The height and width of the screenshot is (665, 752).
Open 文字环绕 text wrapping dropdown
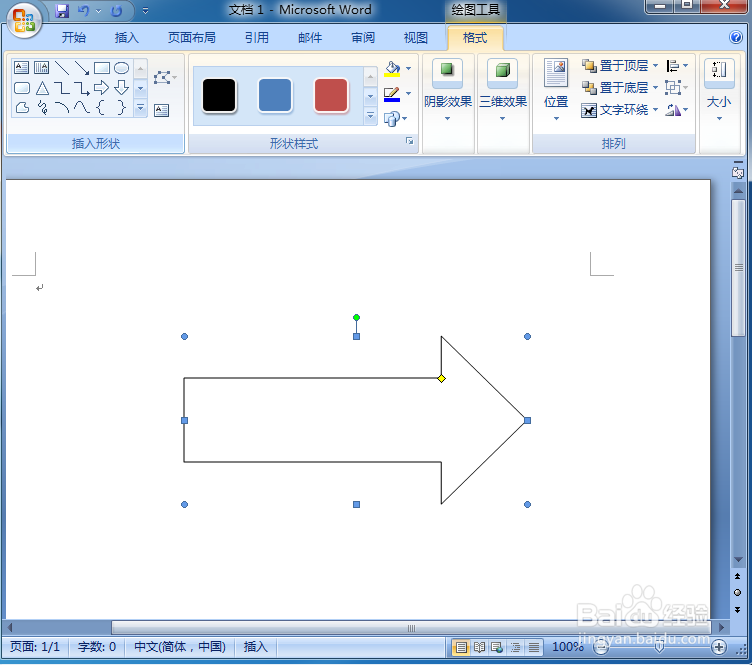coord(620,110)
